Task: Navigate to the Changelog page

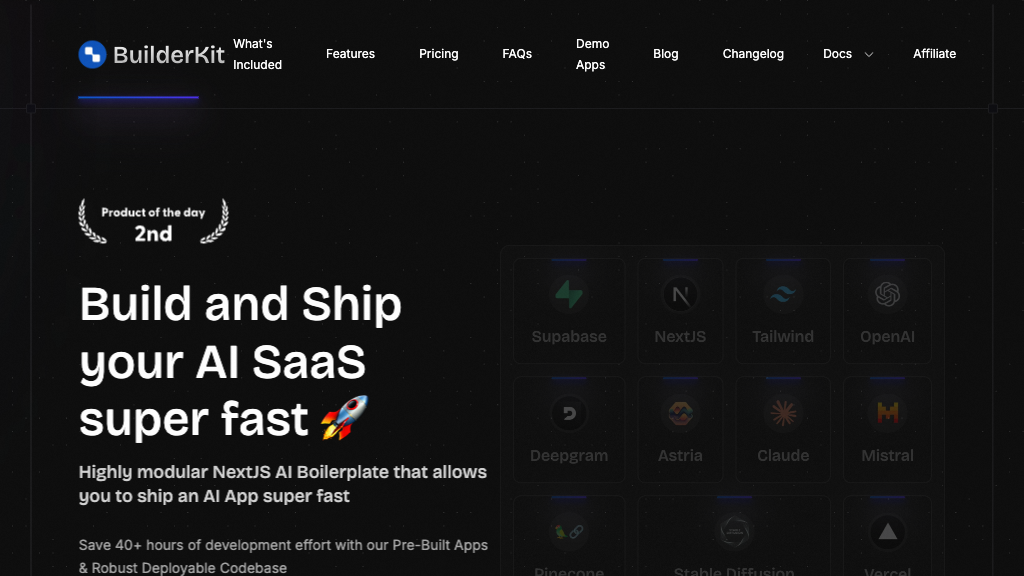Action: [x=753, y=54]
